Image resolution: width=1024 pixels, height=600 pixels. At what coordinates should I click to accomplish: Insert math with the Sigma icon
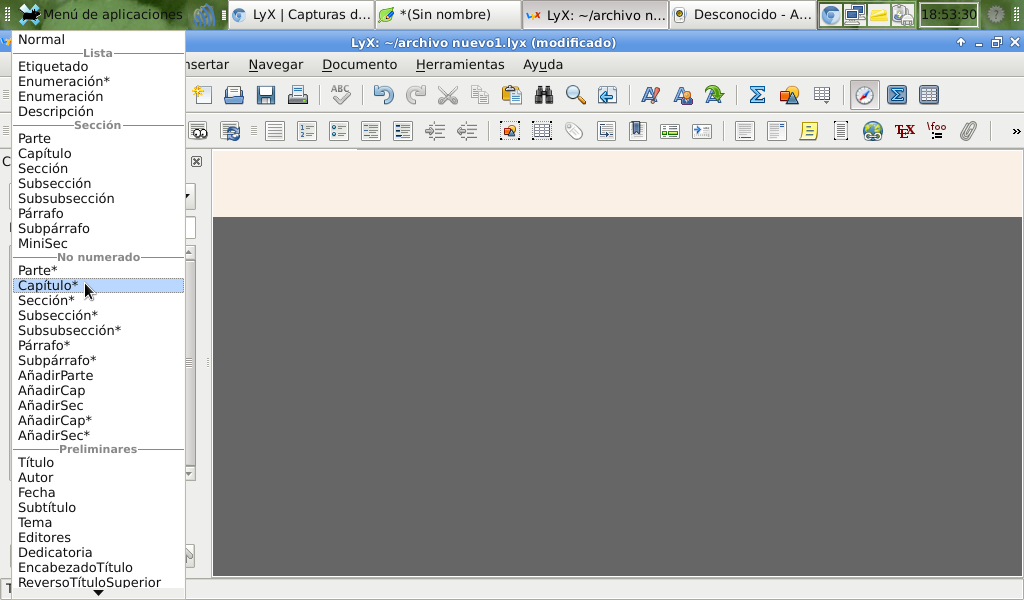pyautogui.click(x=757, y=95)
